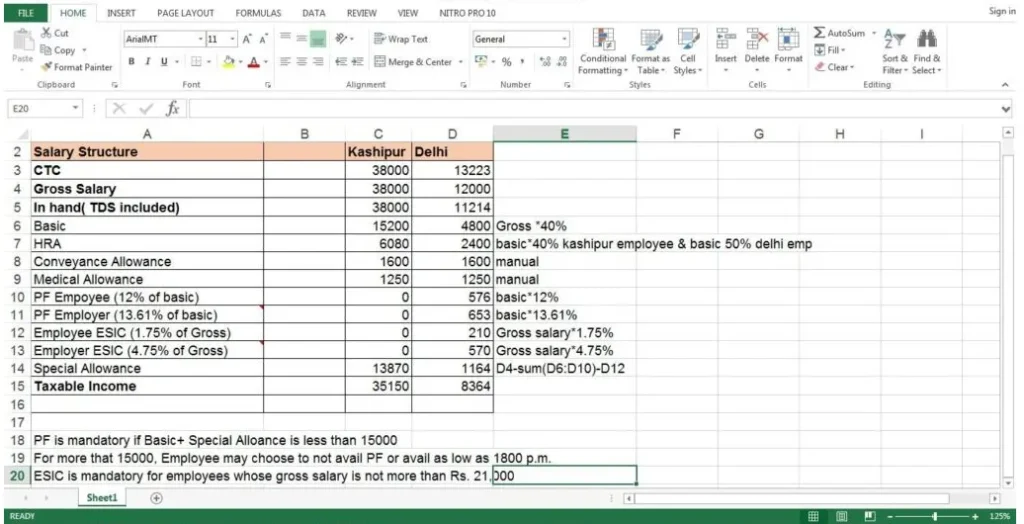
Task: Switch to the INSERT ribbon tab
Action: point(121,13)
